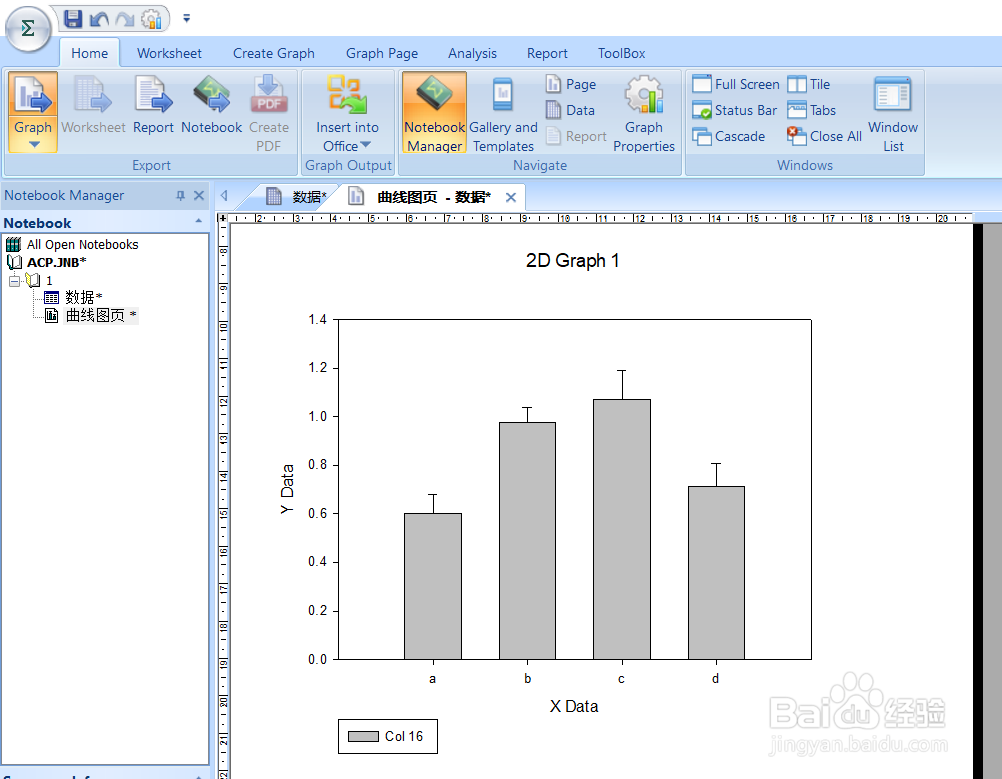Select the Y Data axis title
This screenshot has width=1002, height=779.
287,489
